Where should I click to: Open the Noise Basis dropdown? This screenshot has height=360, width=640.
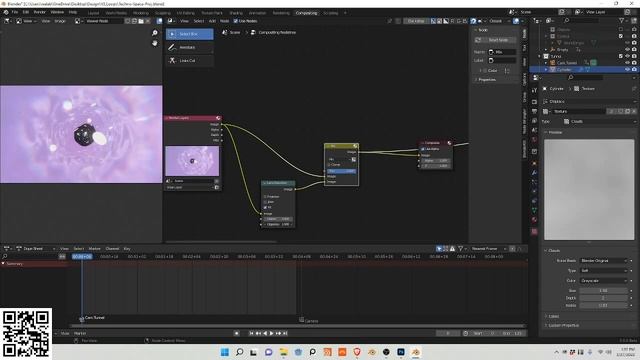tap(604, 260)
